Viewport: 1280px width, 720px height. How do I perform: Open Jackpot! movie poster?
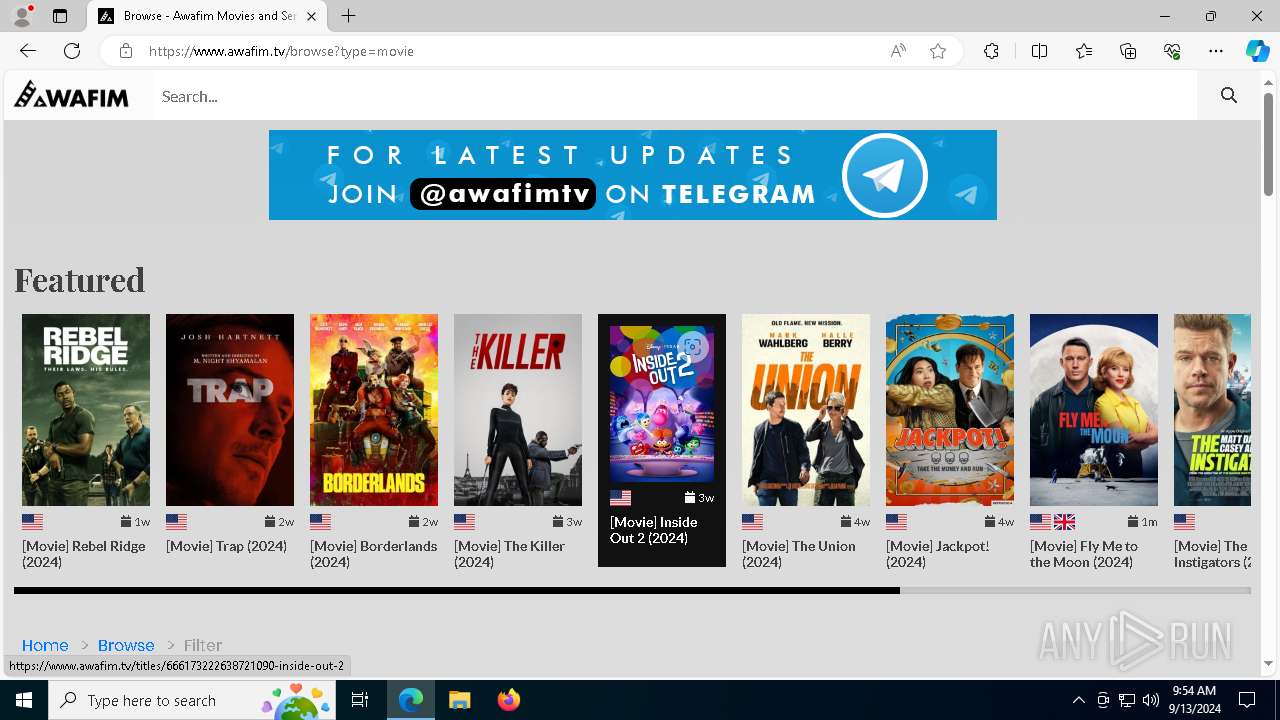950,410
